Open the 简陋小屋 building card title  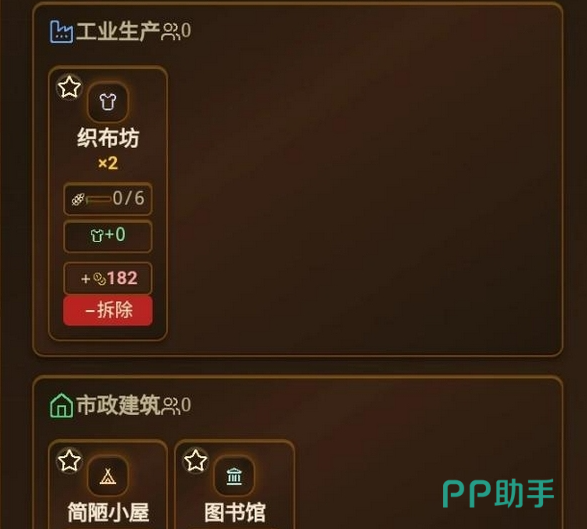pyautogui.click(x=108, y=512)
